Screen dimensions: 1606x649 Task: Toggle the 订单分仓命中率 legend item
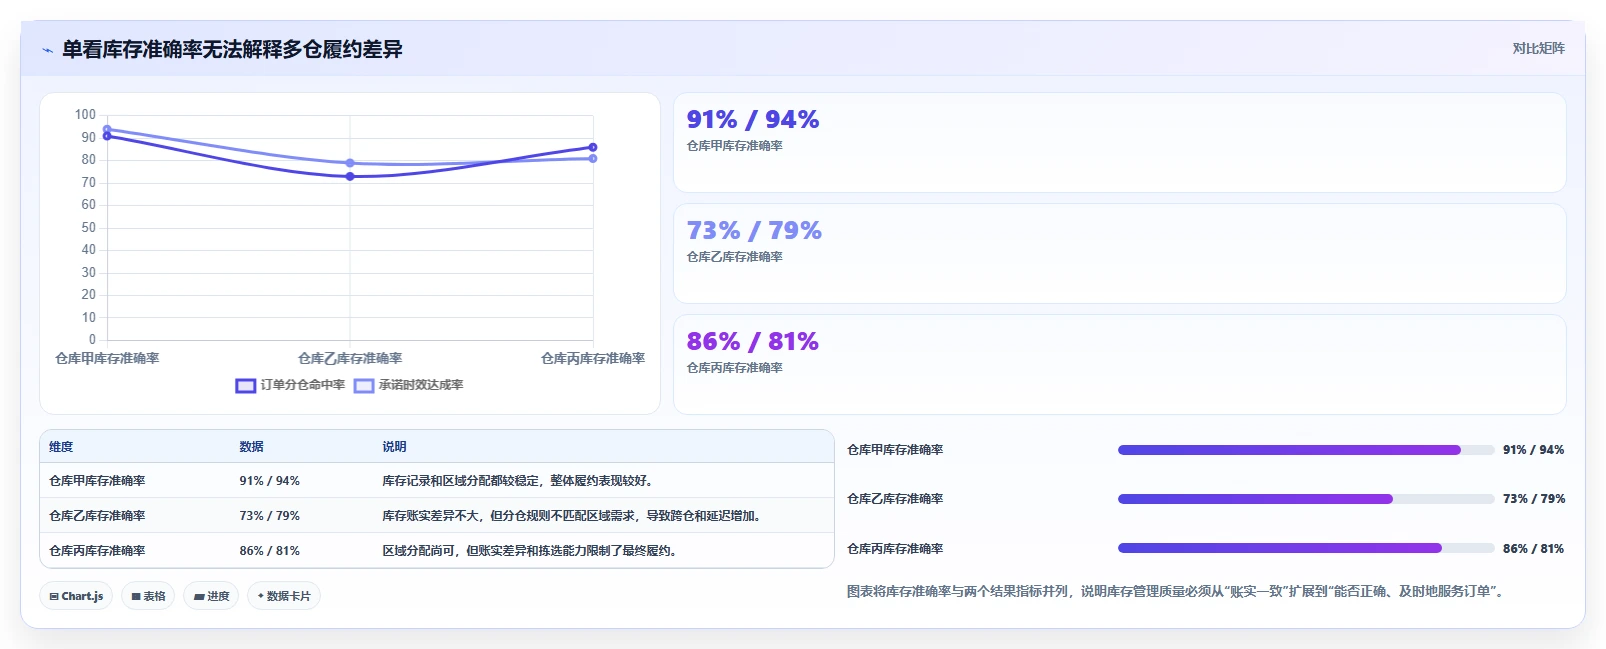click(290, 385)
